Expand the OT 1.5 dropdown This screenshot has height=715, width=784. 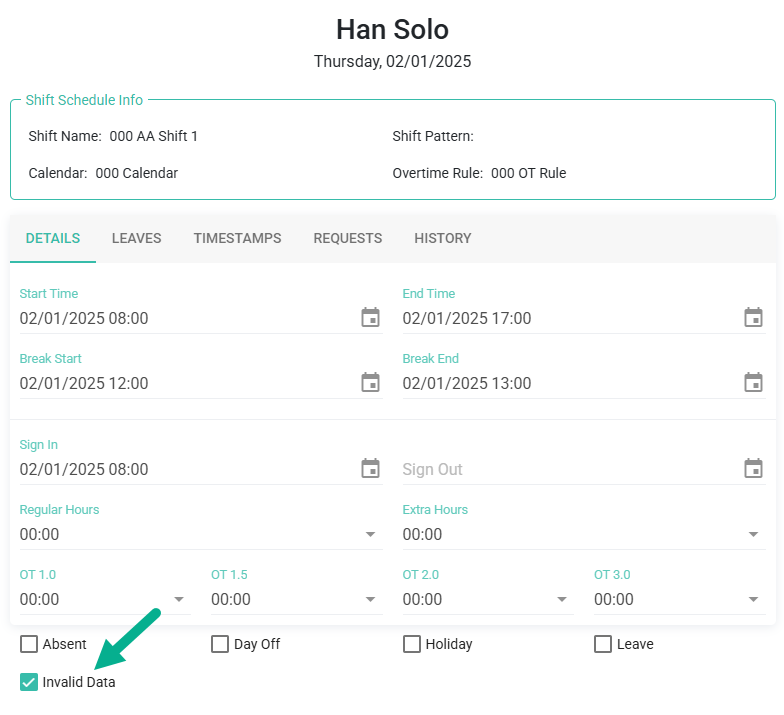pos(370,600)
